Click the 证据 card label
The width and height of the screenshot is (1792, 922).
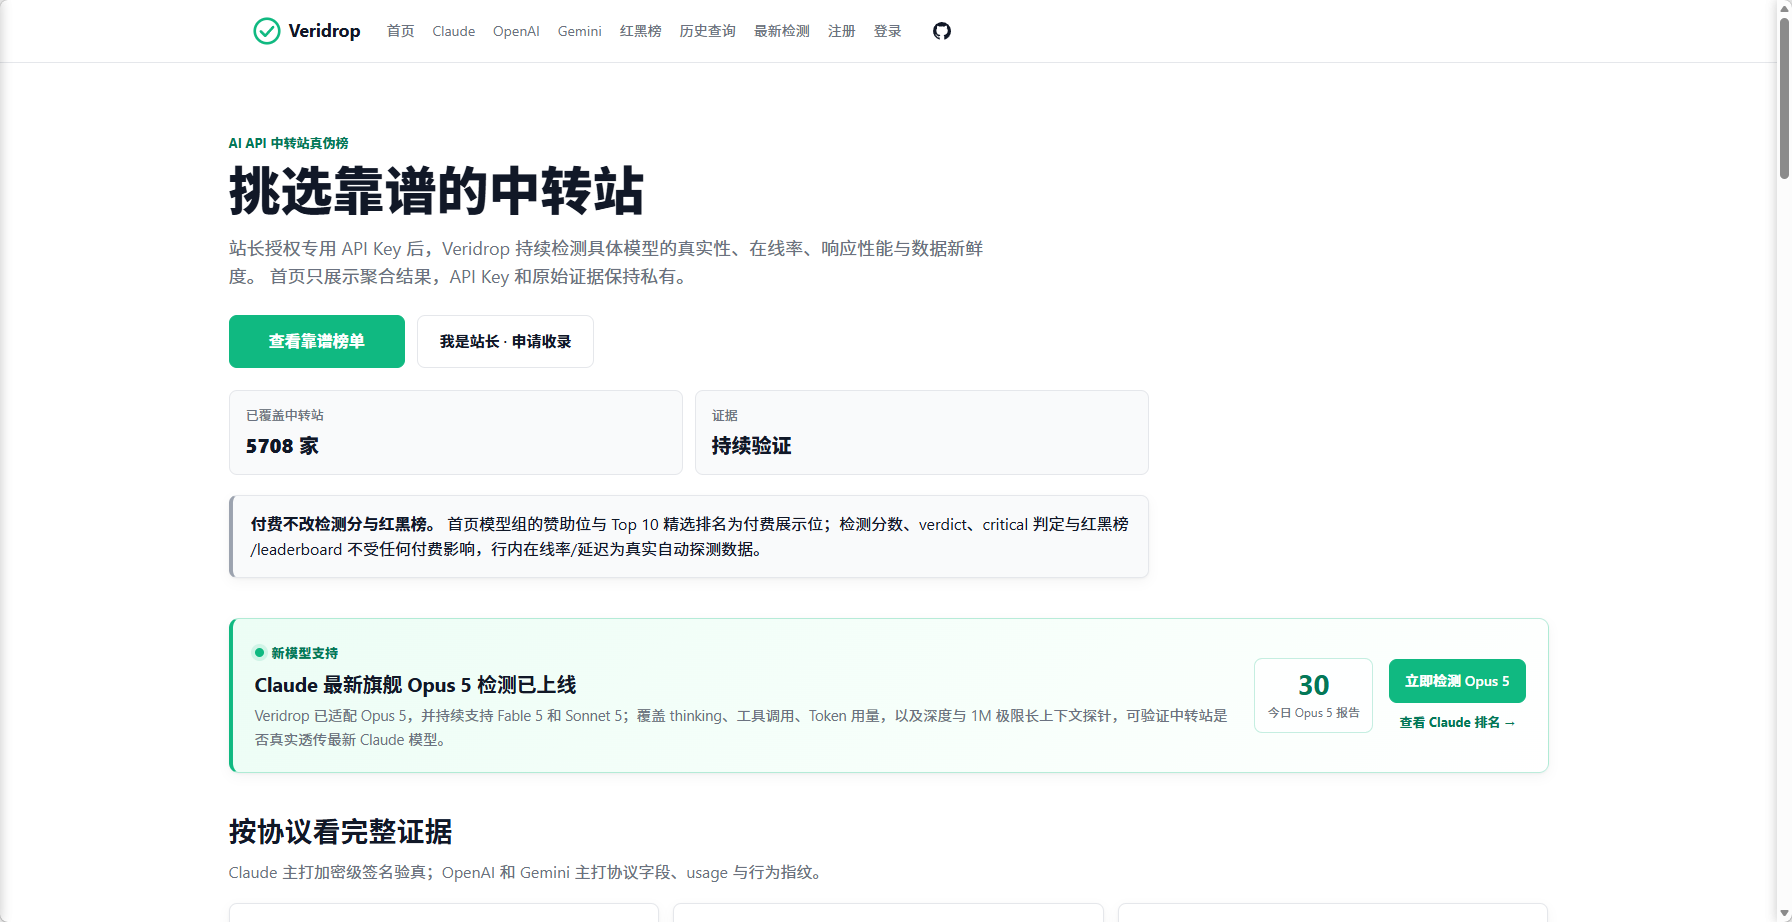point(725,415)
